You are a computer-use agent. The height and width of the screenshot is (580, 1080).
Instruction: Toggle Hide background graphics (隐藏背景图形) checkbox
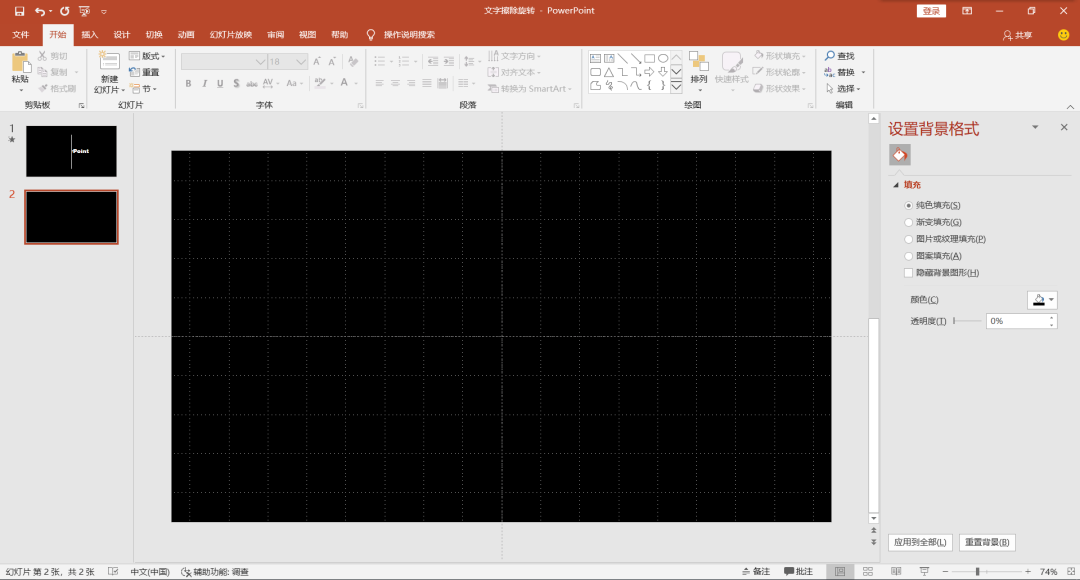pyautogui.click(x=908, y=273)
